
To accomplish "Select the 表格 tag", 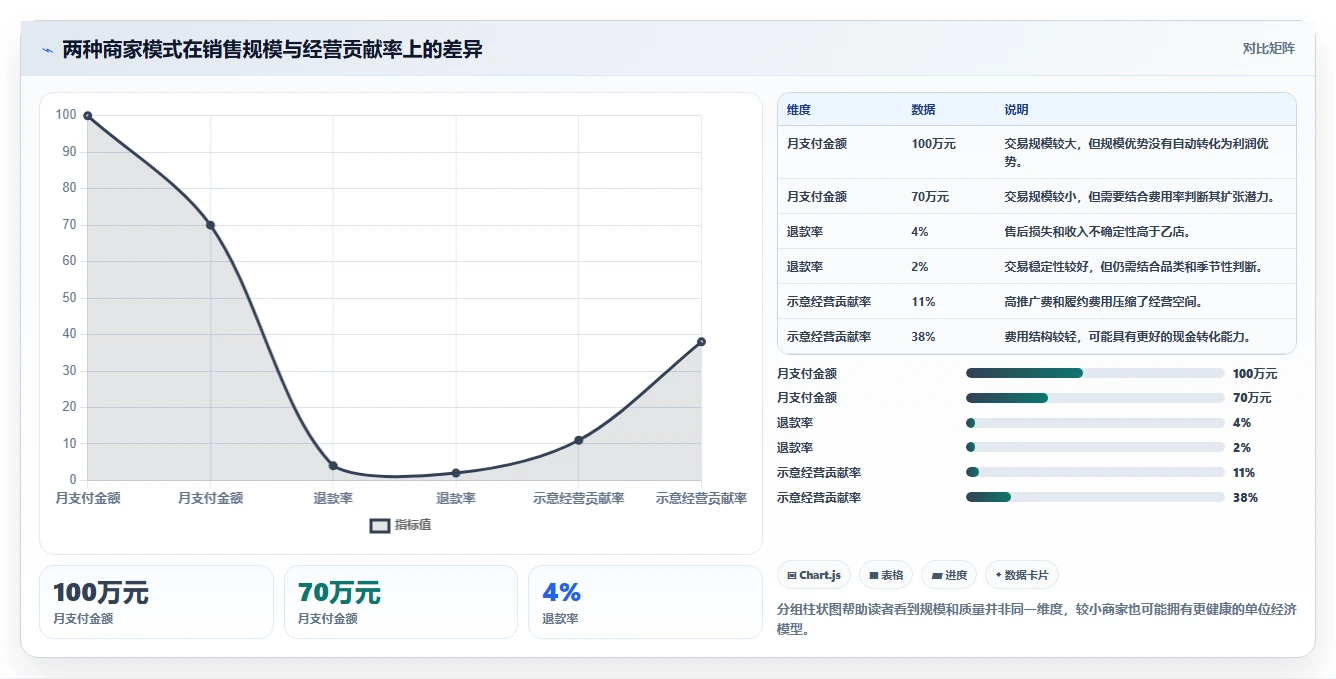I will click(x=886, y=575).
